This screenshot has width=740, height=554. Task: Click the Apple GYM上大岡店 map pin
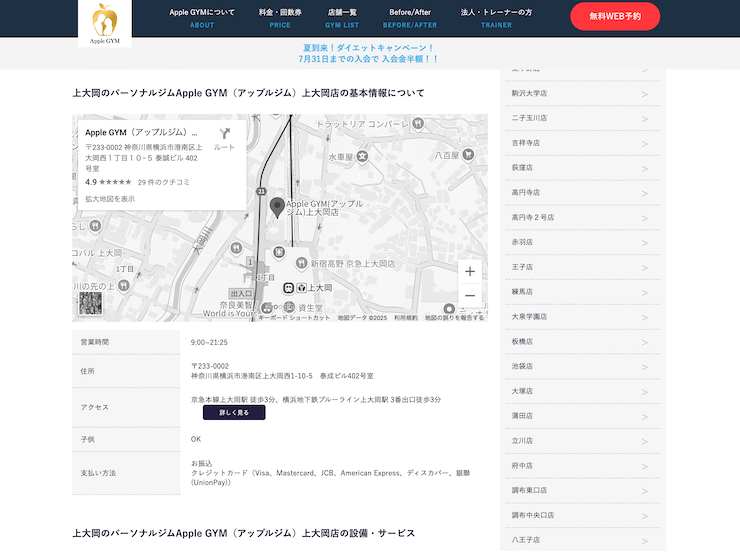[x=277, y=207]
